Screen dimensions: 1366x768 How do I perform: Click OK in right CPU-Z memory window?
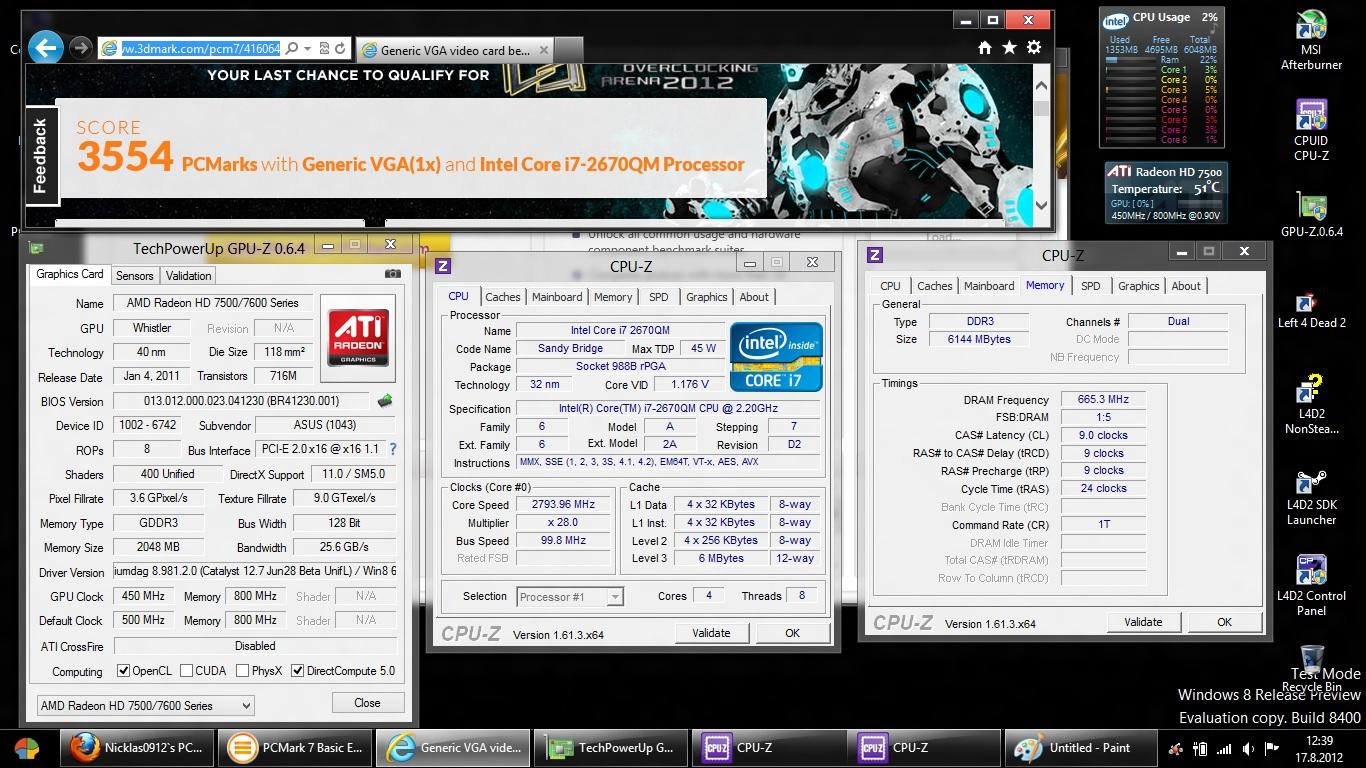pos(1224,622)
